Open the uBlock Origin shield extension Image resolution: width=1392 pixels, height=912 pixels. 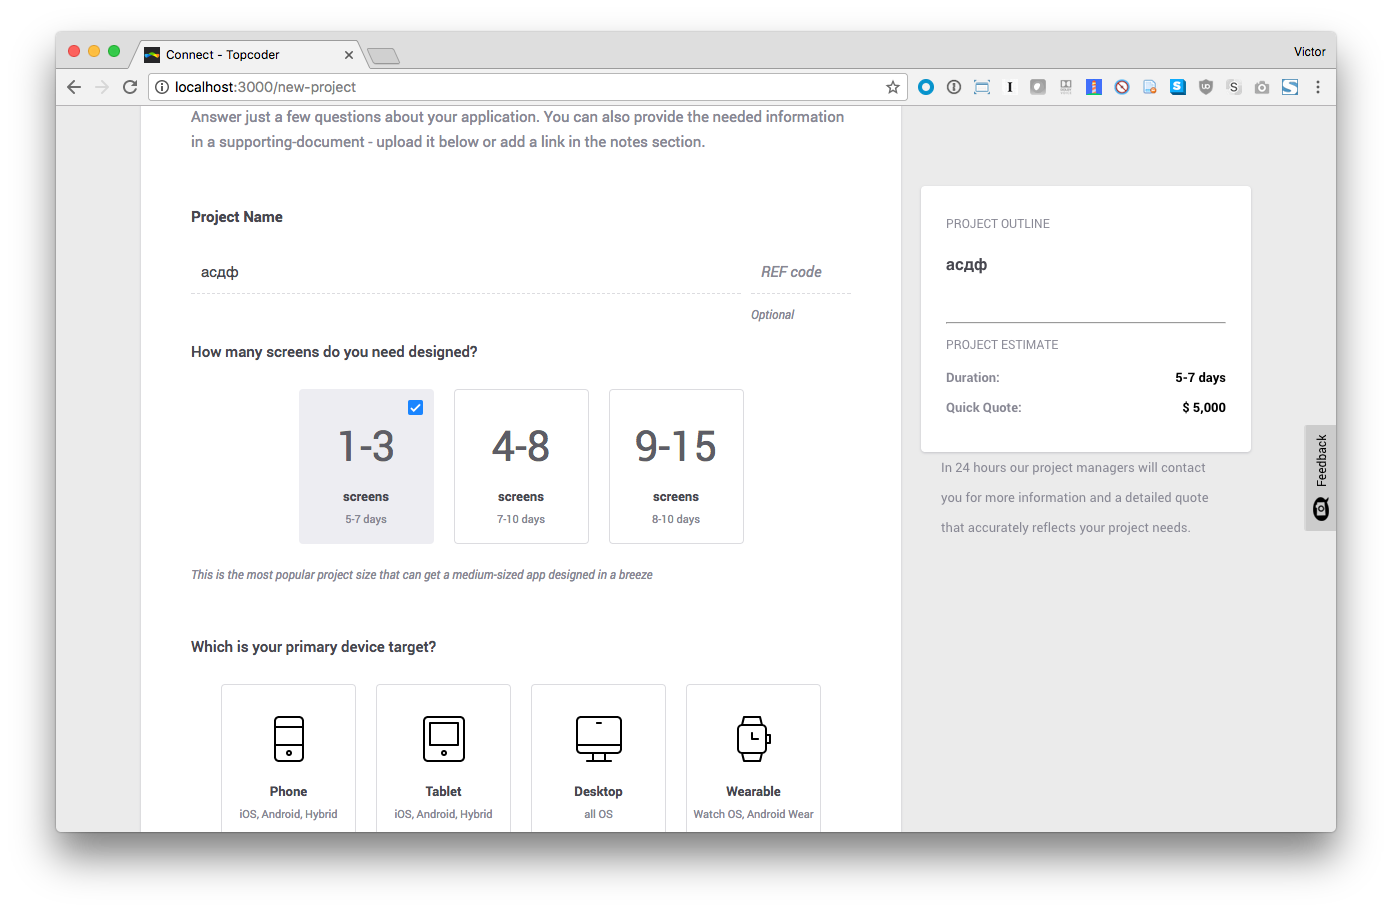(x=1206, y=87)
